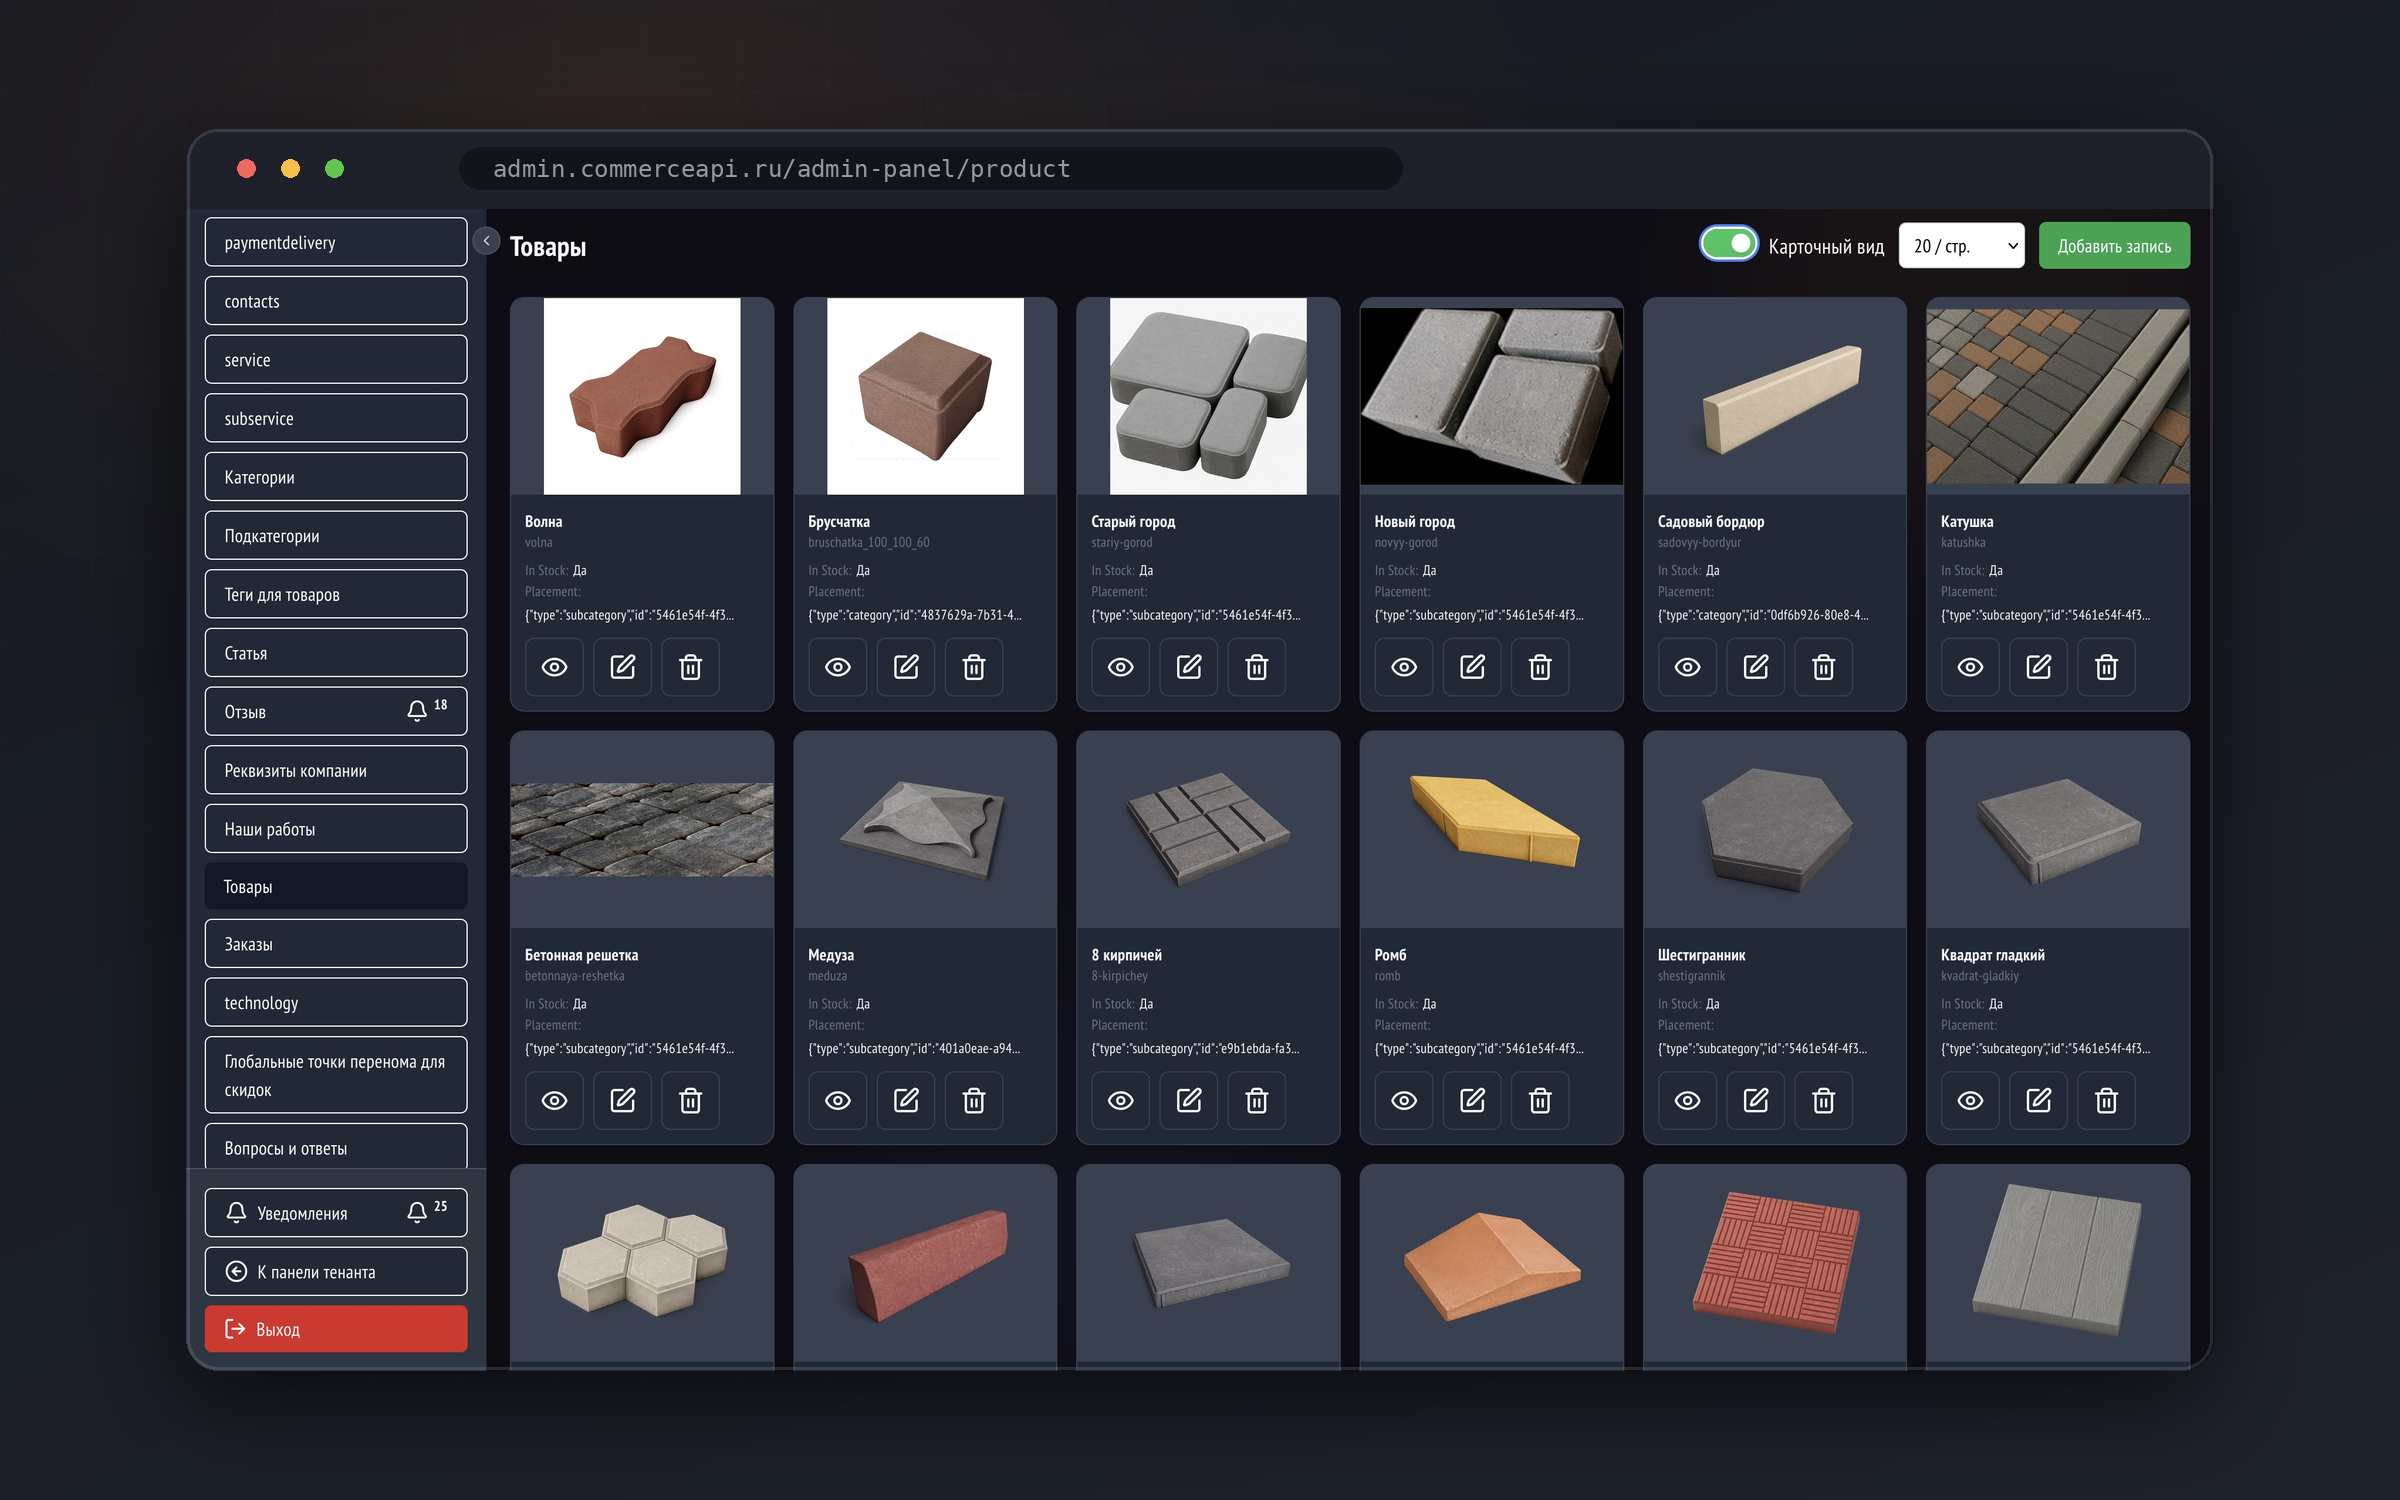Viewport: 2400px width, 1500px height.
Task: Go back via К панели тенанта
Action: click(336, 1272)
